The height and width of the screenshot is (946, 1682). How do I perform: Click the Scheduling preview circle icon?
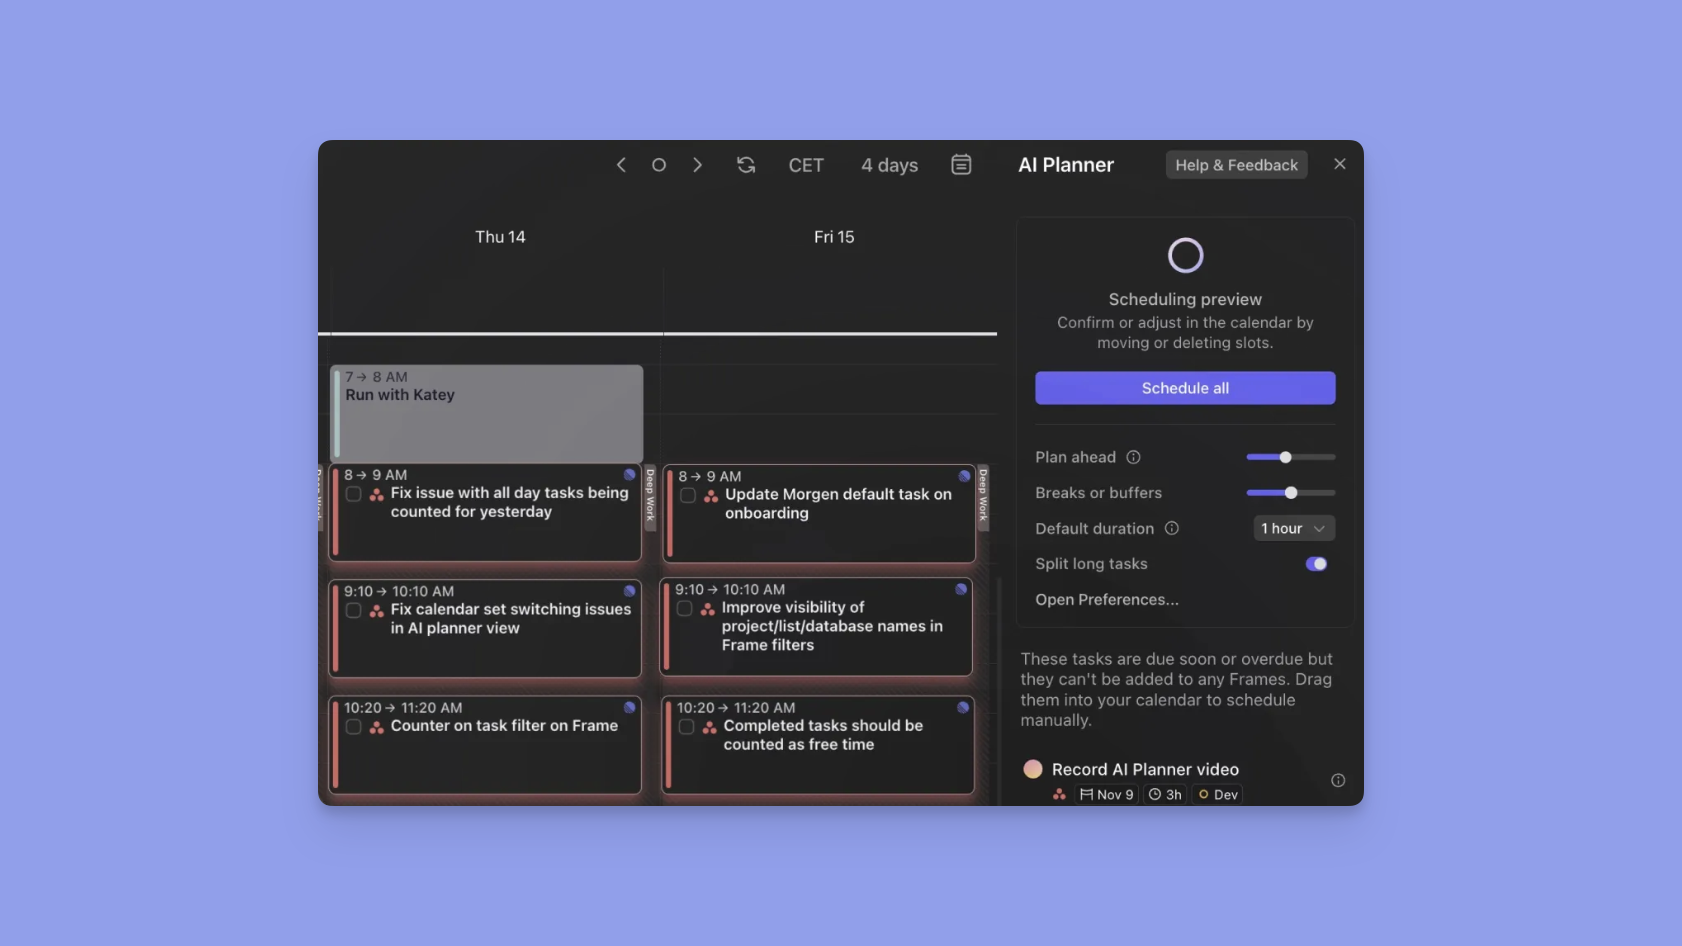tap(1185, 256)
